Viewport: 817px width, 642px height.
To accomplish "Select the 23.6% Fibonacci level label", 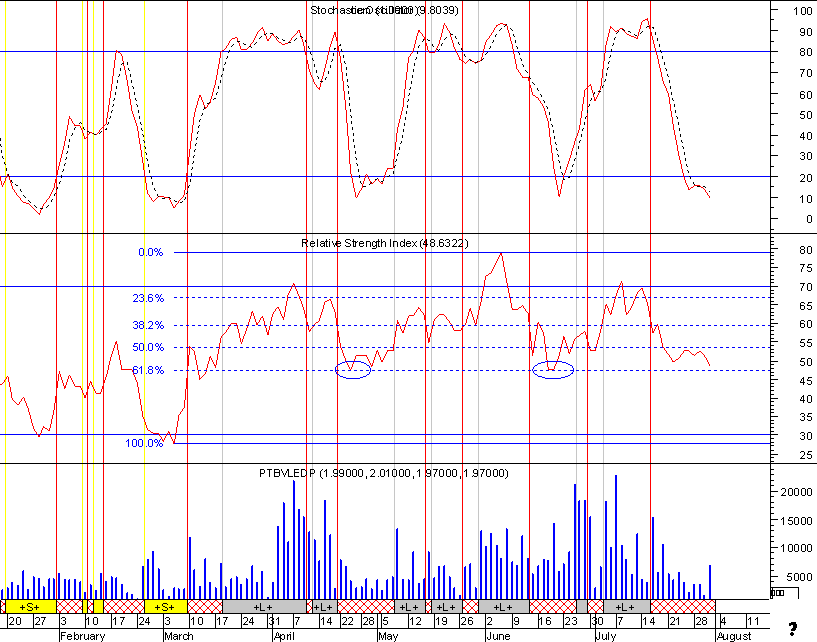I will (x=148, y=298).
